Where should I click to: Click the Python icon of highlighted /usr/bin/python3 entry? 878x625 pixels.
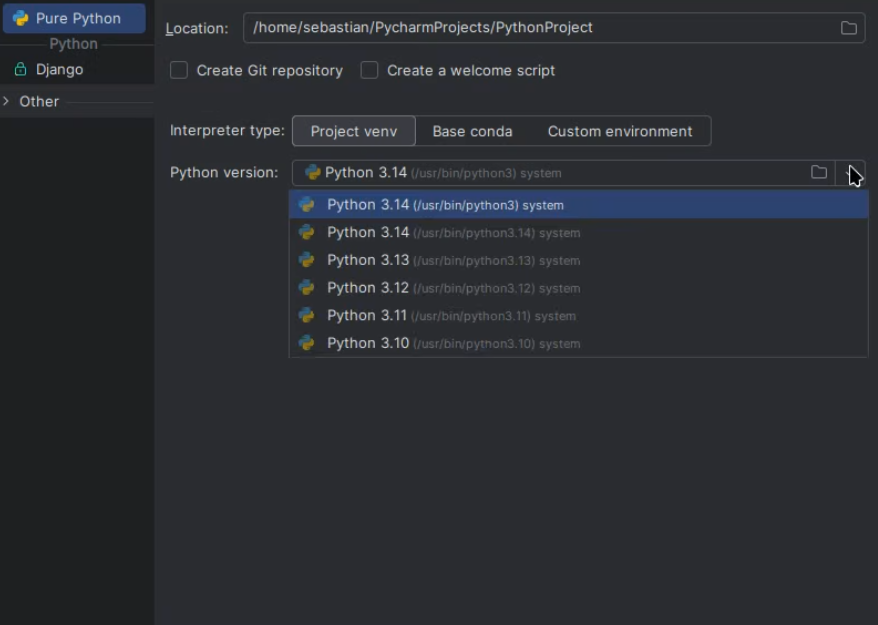(306, 204)
